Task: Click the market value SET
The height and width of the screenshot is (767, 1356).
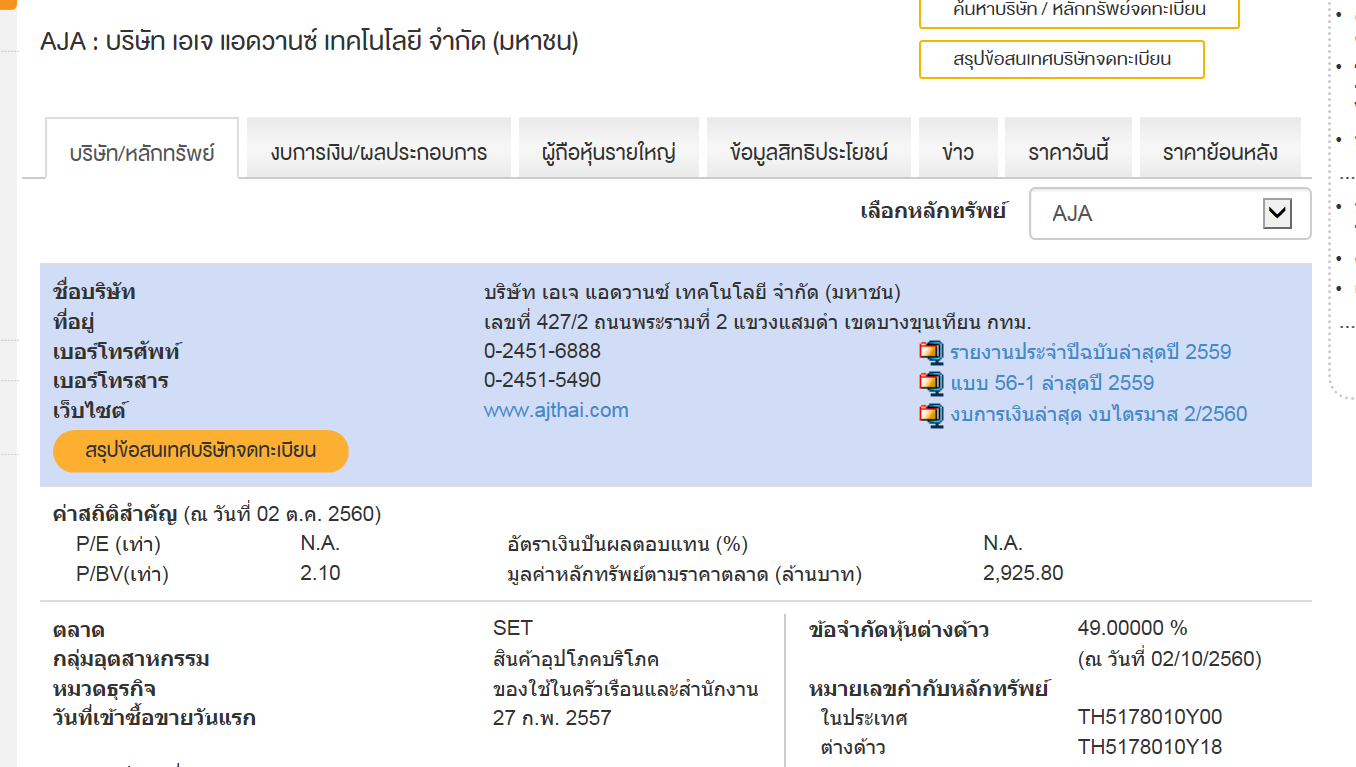Action: (513, 628)
